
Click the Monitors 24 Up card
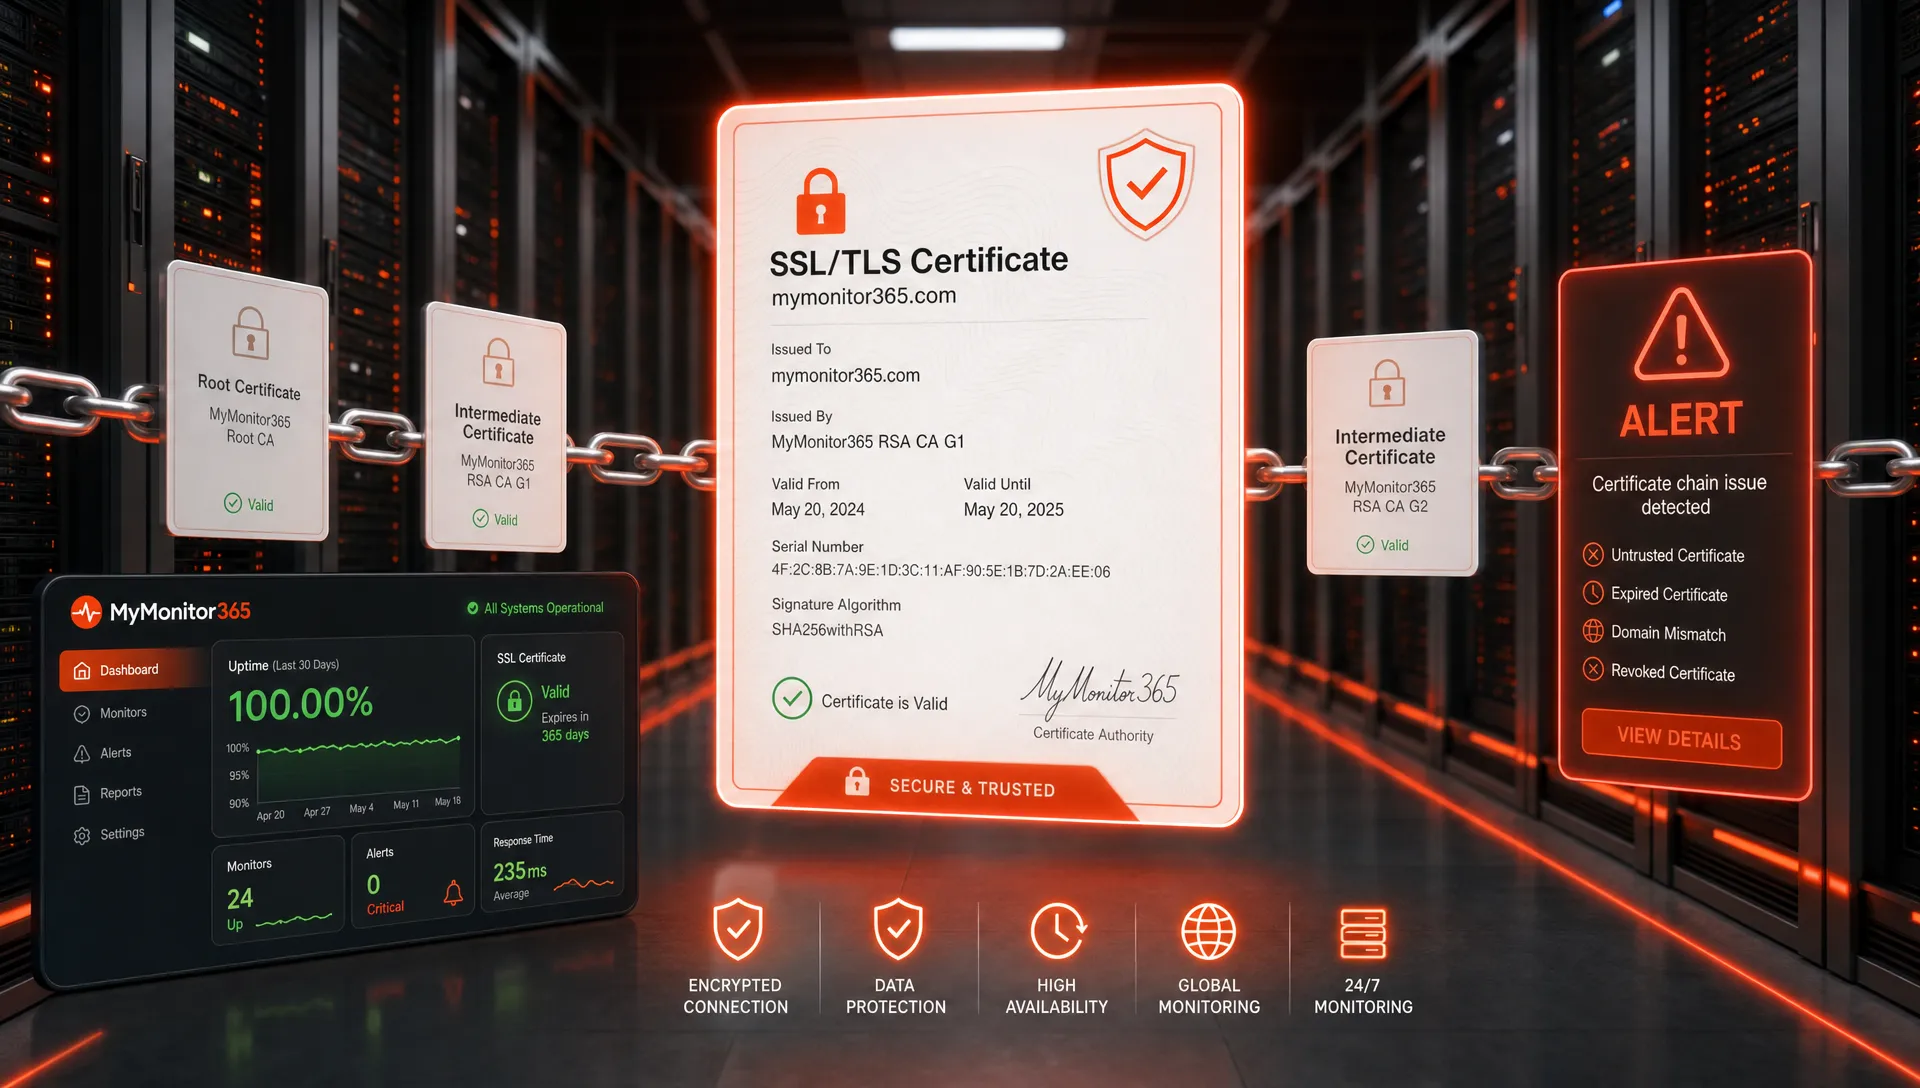click(x=278, y=891)
